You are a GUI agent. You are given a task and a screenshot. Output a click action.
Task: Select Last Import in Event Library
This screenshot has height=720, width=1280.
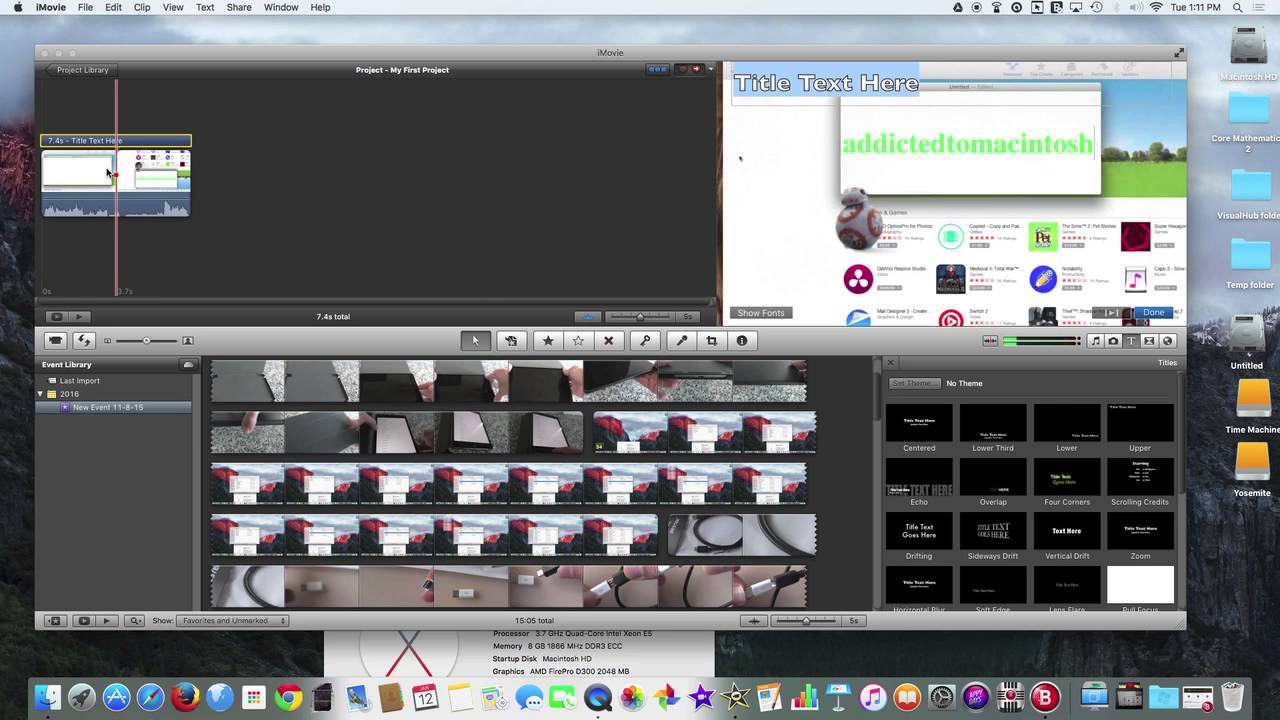point(79,381)
